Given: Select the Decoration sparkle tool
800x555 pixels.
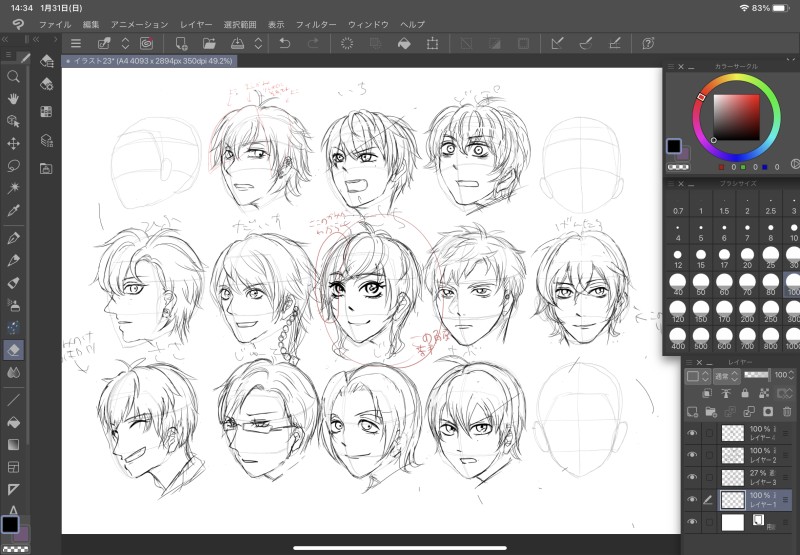Looking at the screenshot, I should (x=13, y=327).
